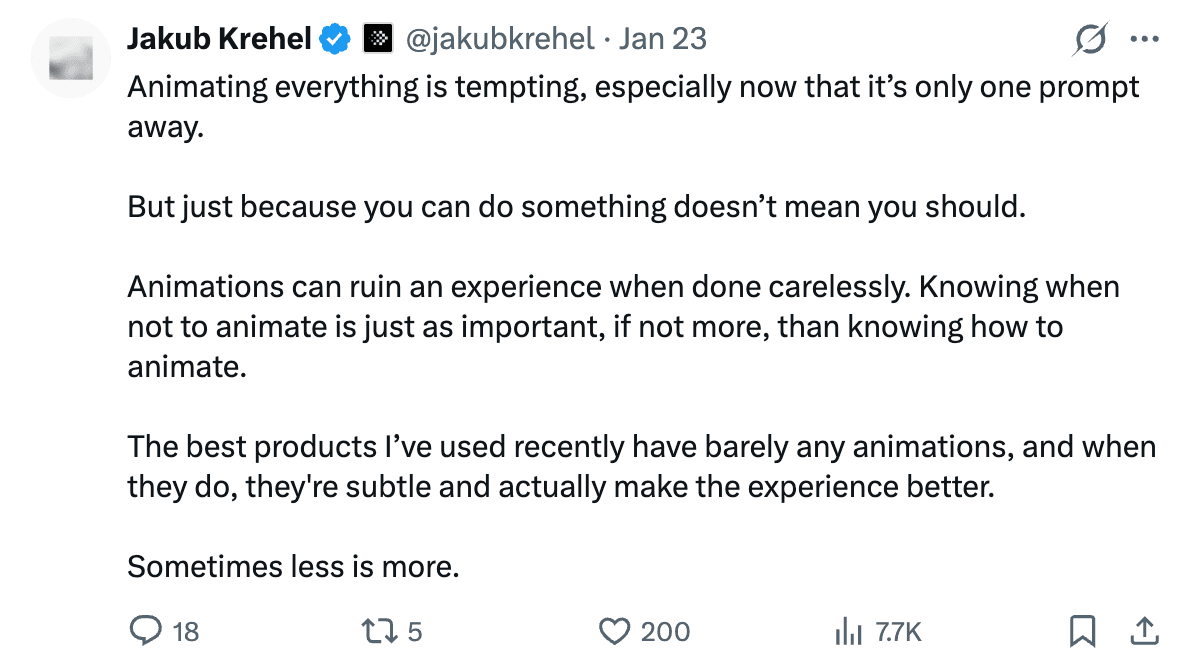Bookmark this post

1082,631
